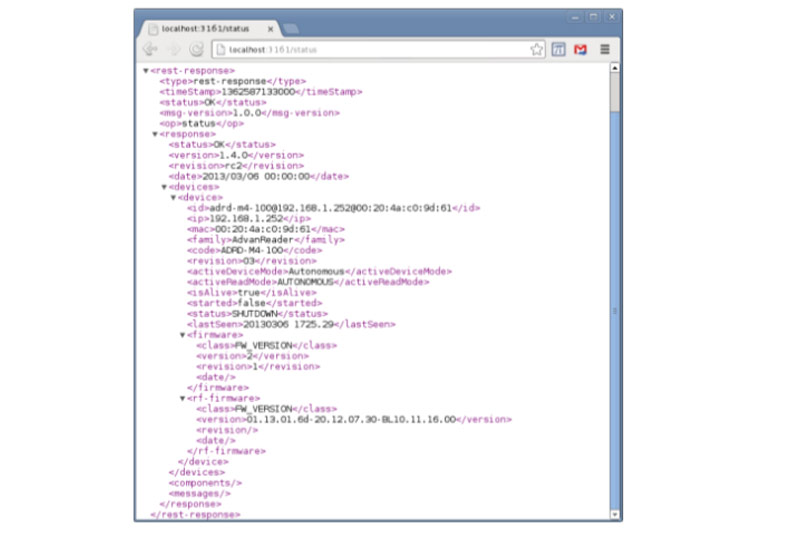Collapse the response node
Screen dimensions: 800x540
(x=155, y=134)
